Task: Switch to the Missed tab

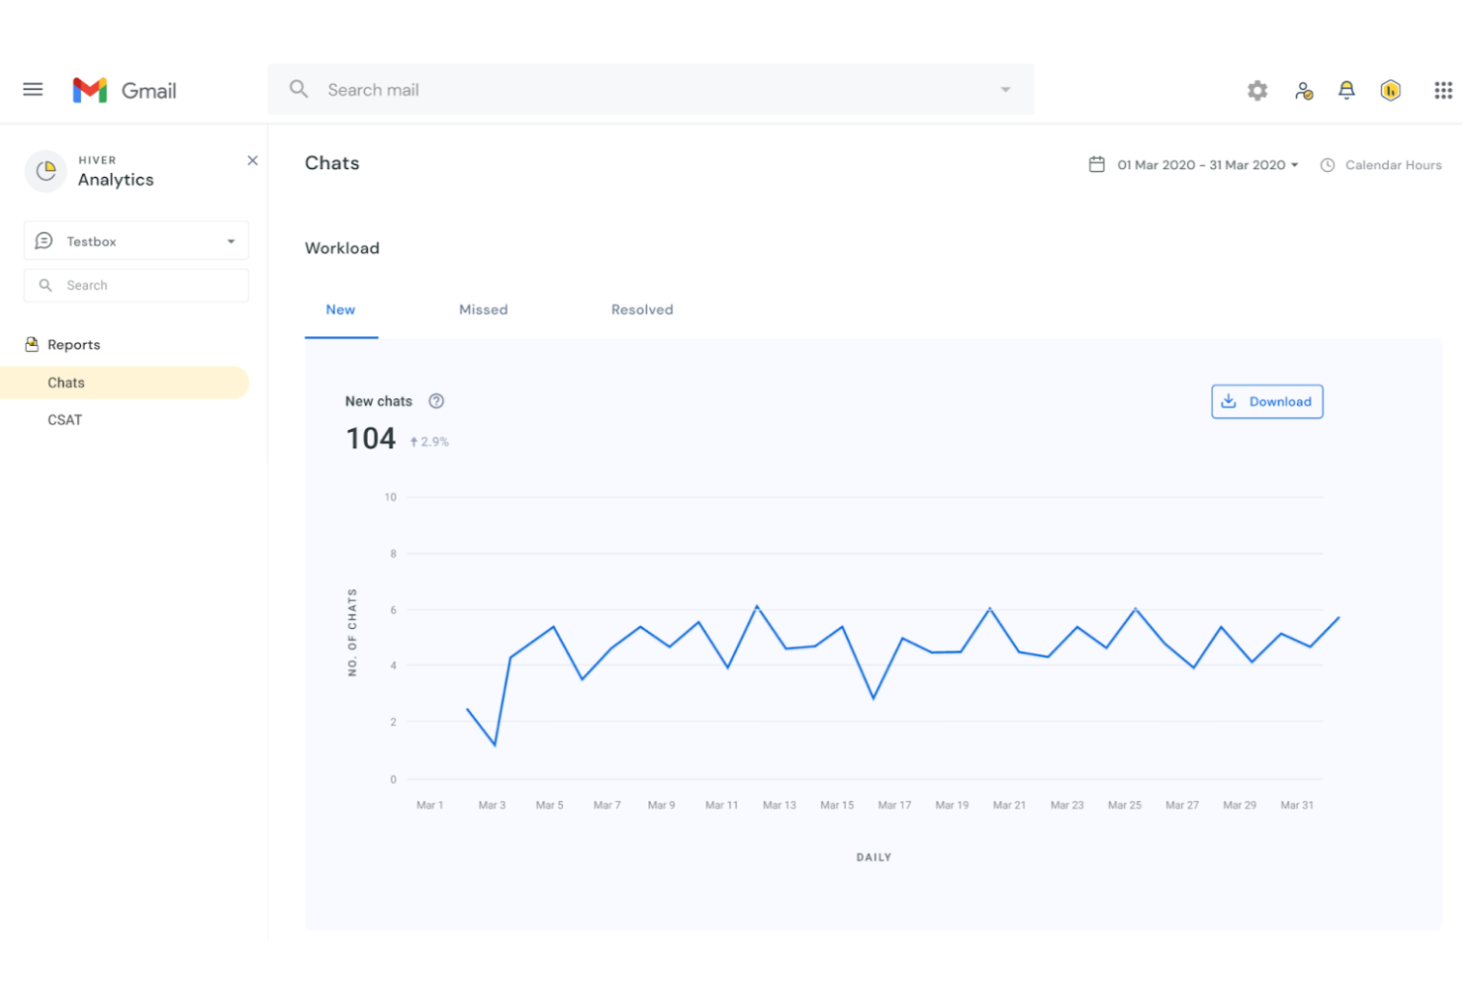Action: (x=483, y=310)
